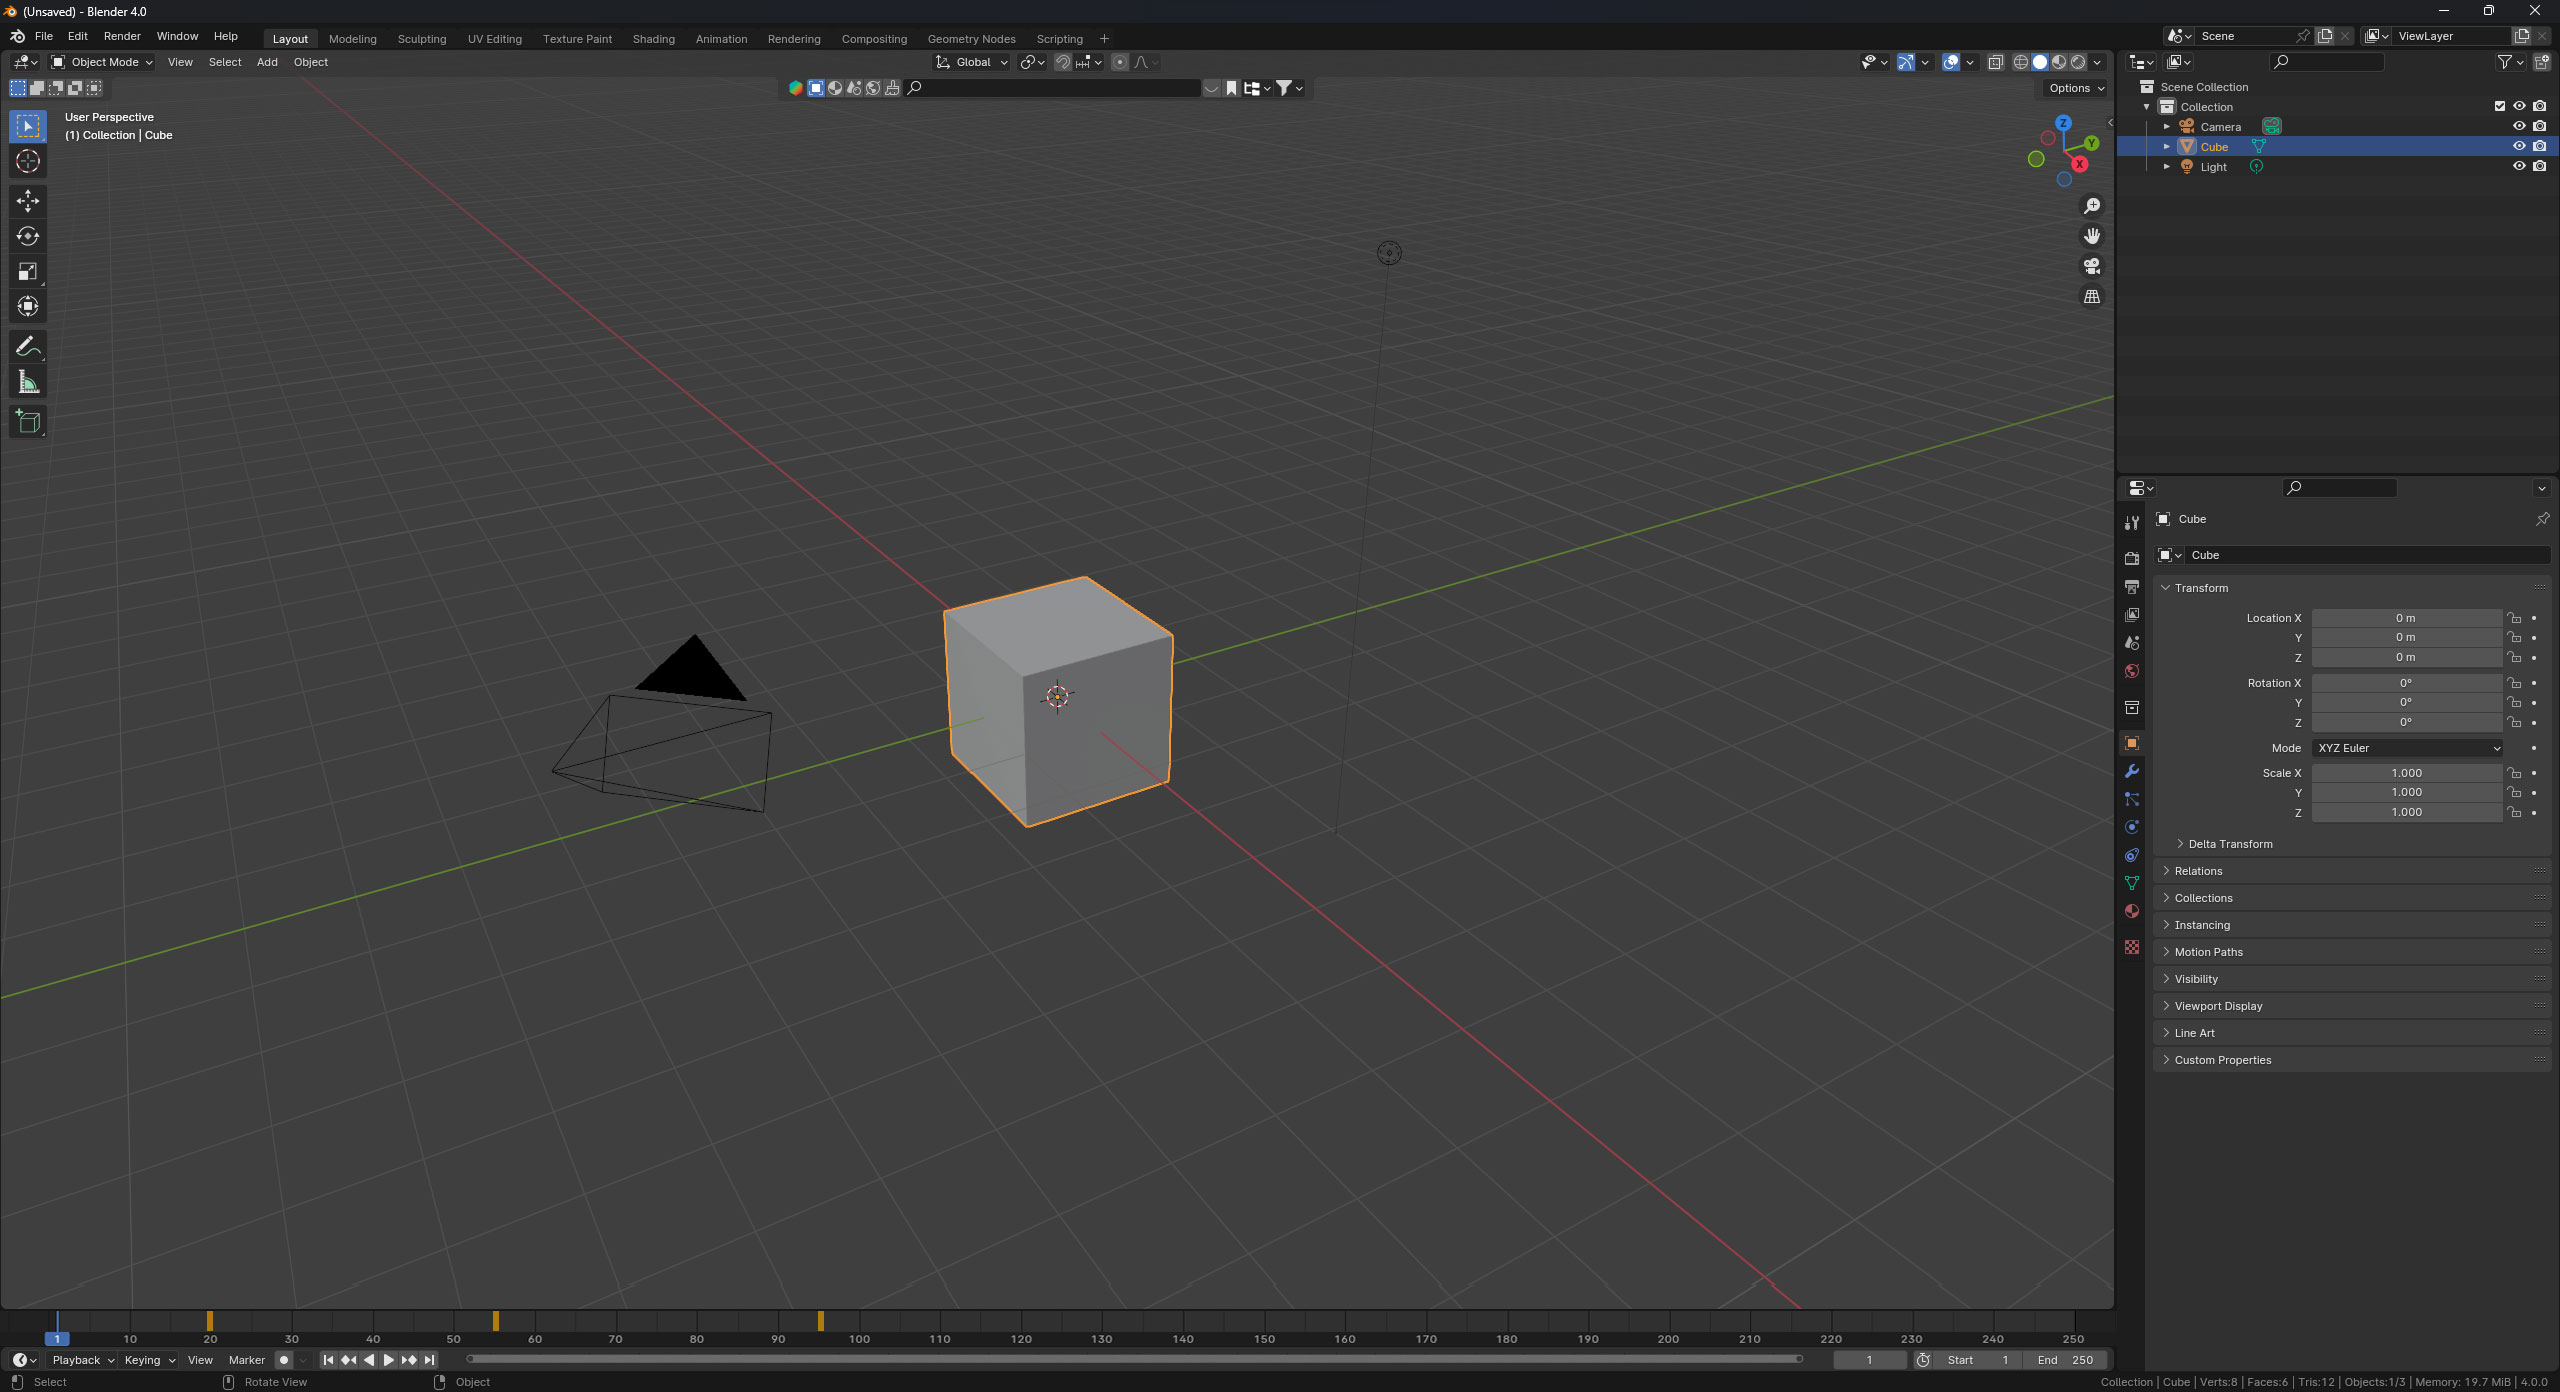Toggle the camera view icon

point(2091,266)
